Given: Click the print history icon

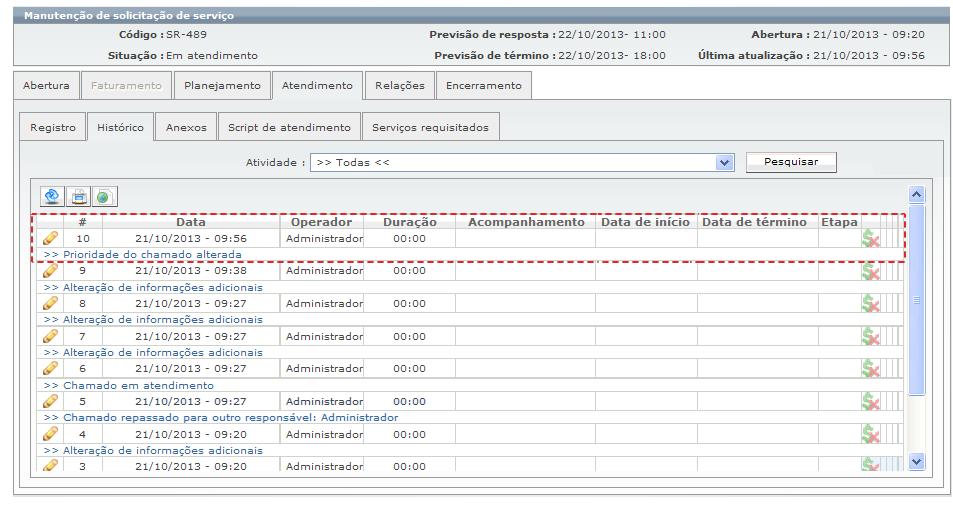Looking at the screenshot, I should (78, 196).
